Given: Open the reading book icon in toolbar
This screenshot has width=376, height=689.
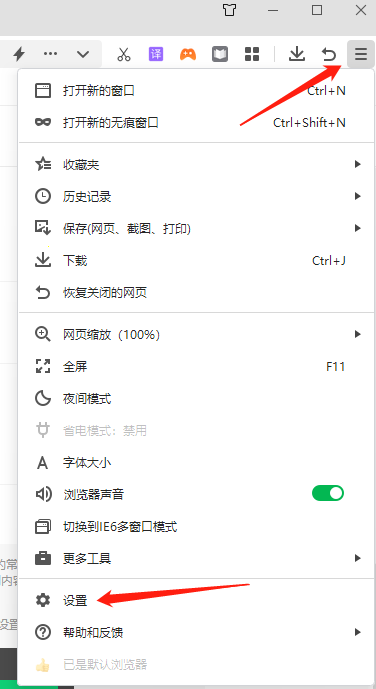Looking at the screenshot, I should click(x=220, y=54).
